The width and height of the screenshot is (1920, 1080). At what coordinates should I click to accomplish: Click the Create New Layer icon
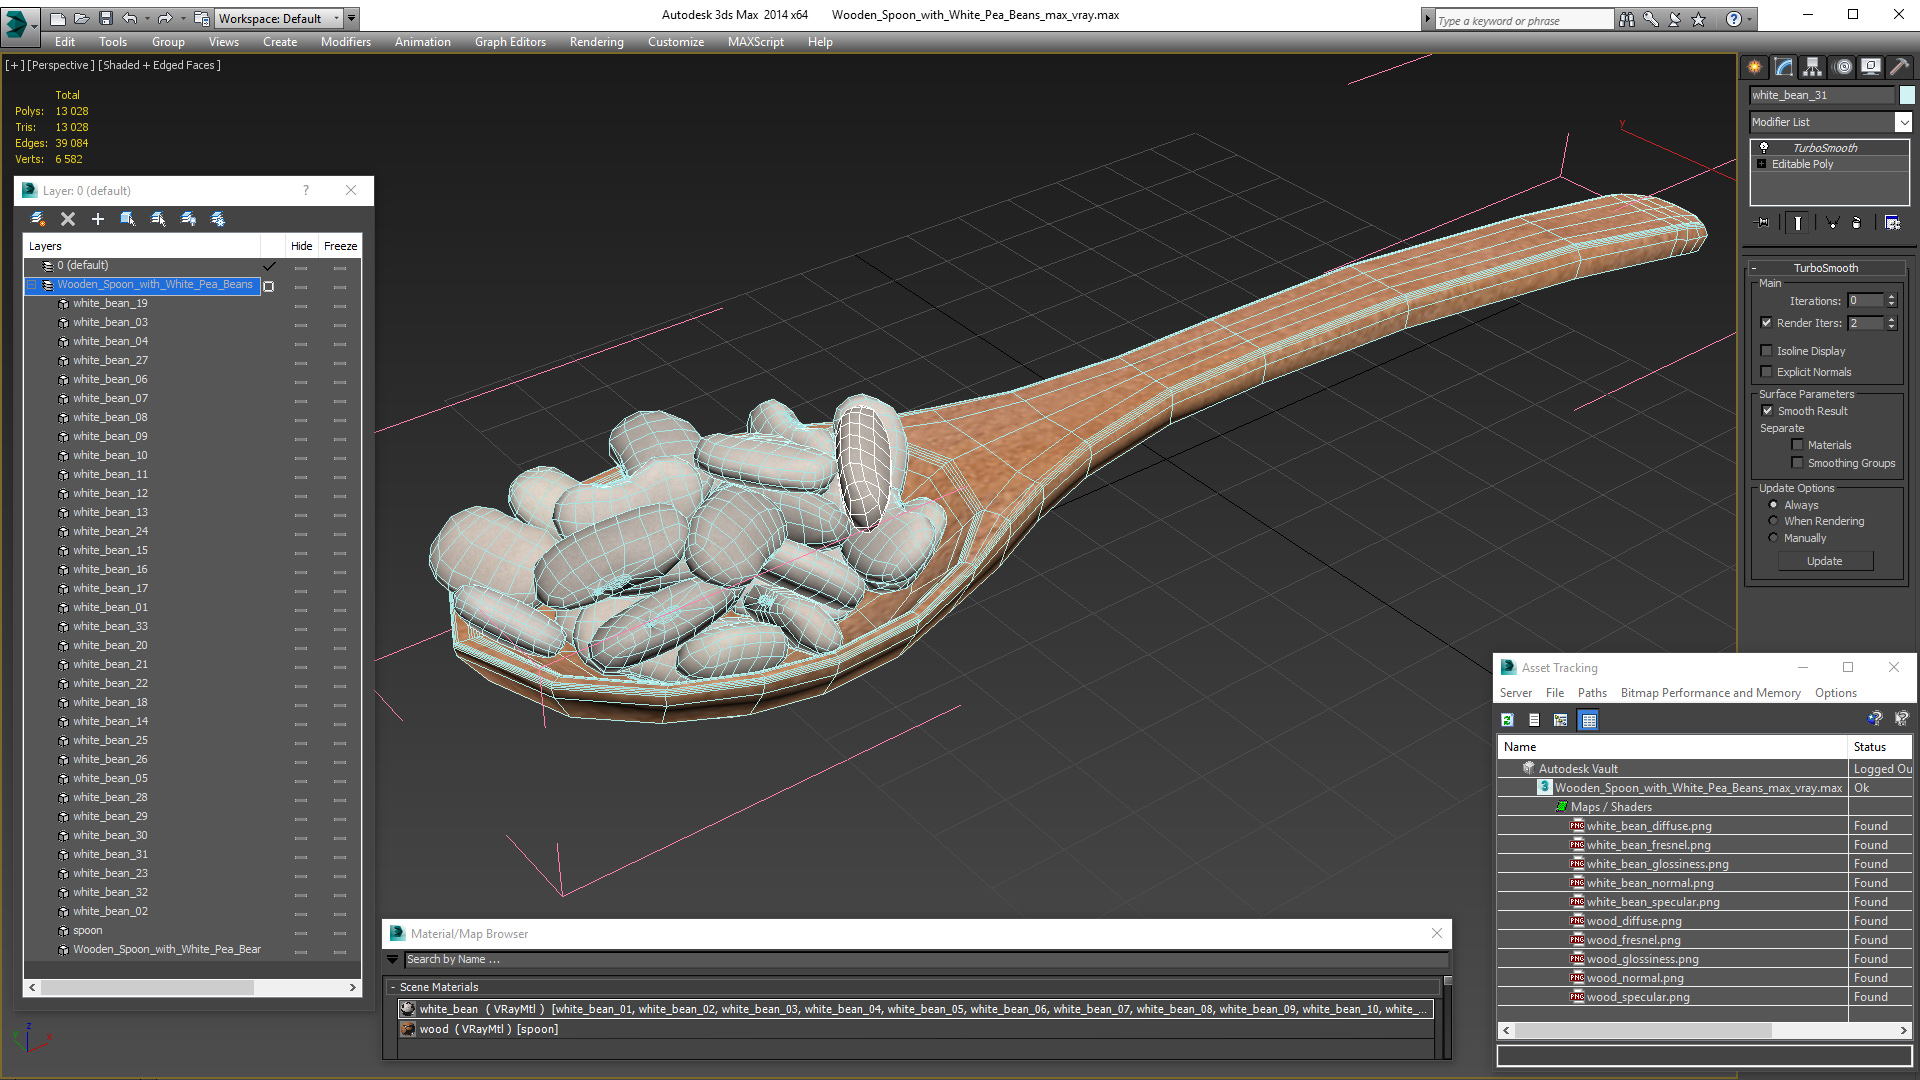click(x=38, y=219)
